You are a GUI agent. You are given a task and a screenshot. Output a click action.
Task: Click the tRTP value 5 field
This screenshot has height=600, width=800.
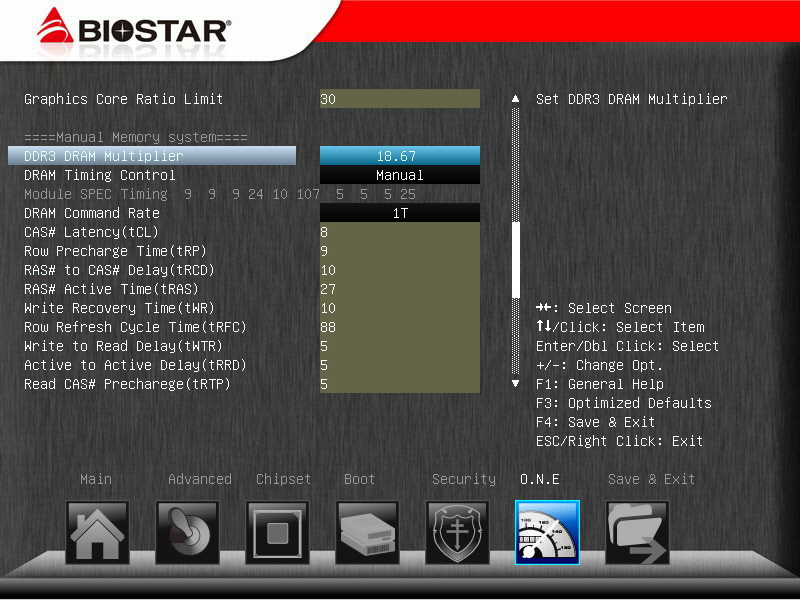[399, 384]
